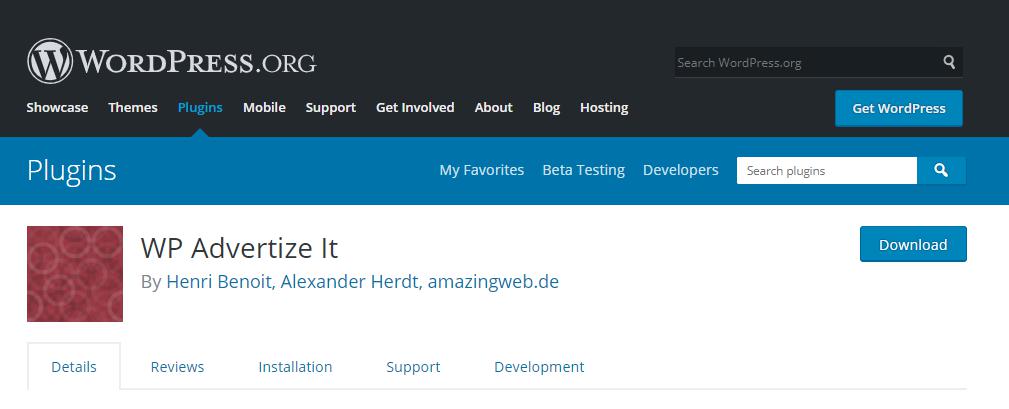Go to the Themes menu item
Image resolution: width=1009 pixels, height=409 pixels.
(x=133, y=107)
